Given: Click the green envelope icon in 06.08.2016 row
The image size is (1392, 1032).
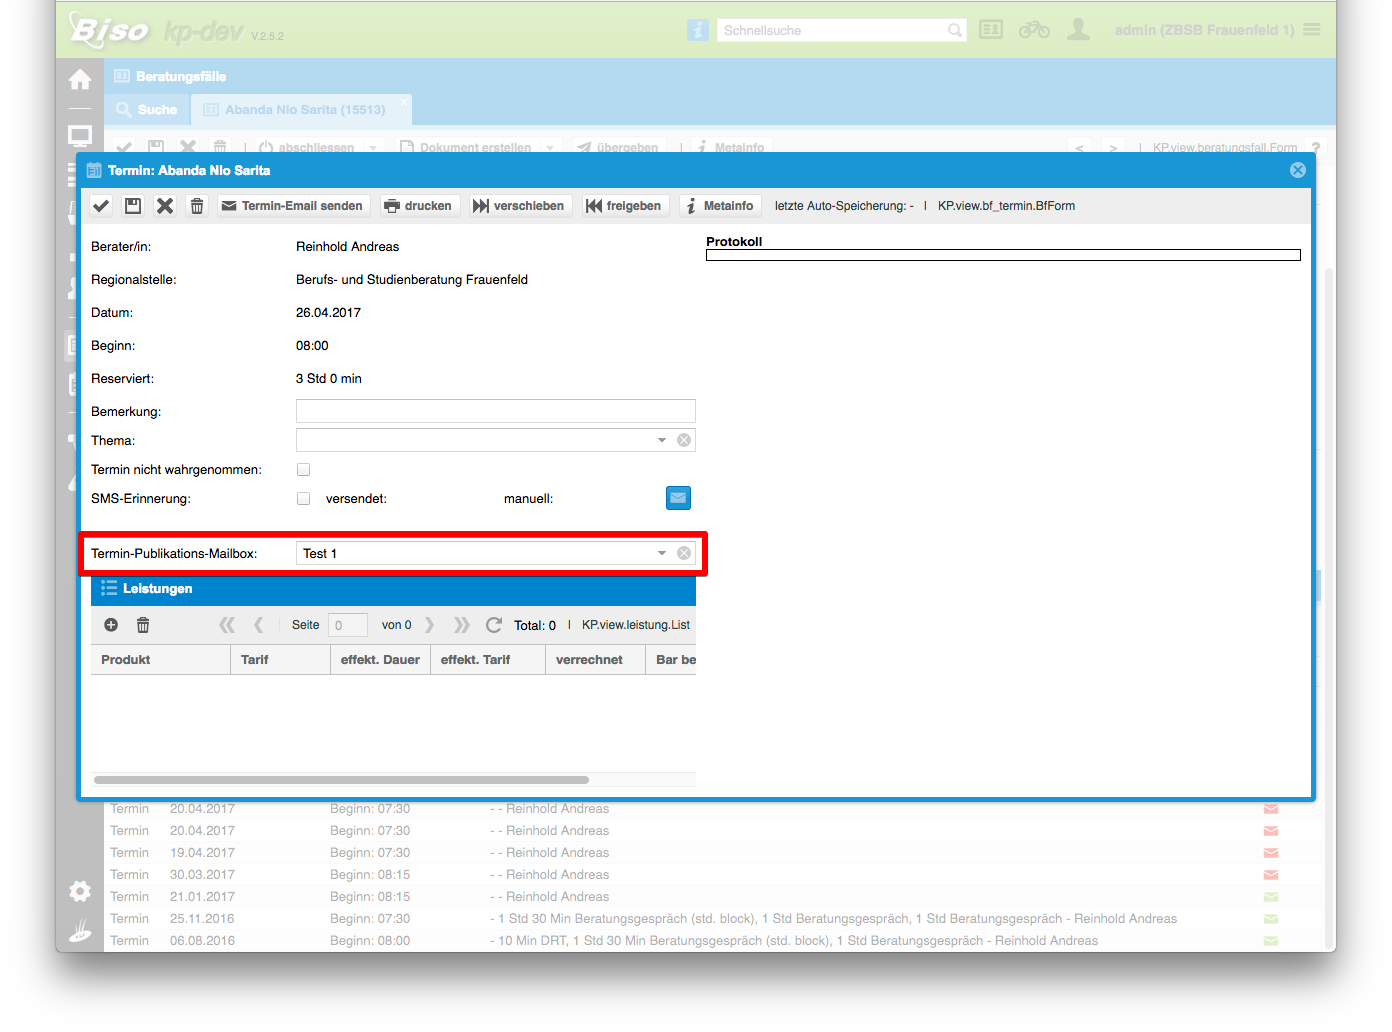Looking at the screenshot, I should (x=1271, y=941).
